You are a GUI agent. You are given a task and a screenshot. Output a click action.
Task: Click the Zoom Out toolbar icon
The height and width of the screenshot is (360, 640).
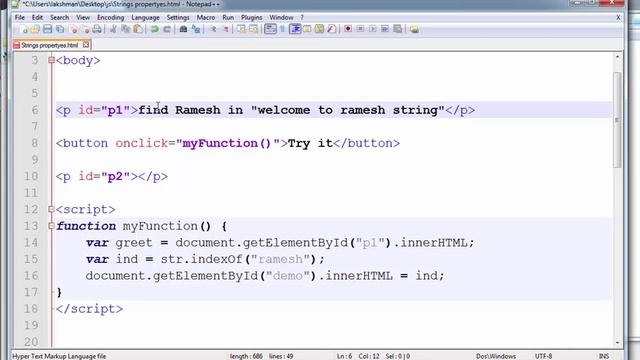(x=225, y=29)
